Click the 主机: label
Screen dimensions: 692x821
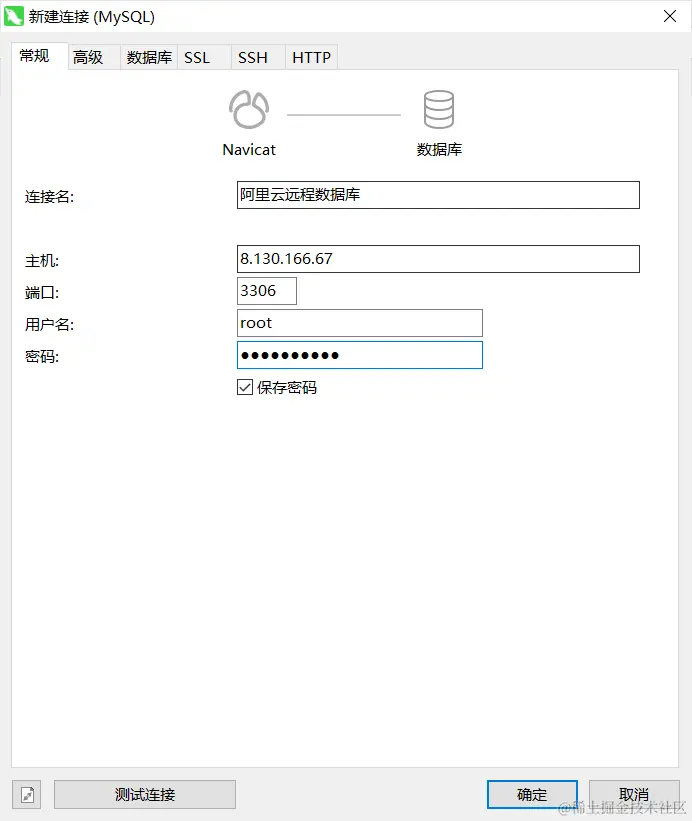(x=42, y=261)
